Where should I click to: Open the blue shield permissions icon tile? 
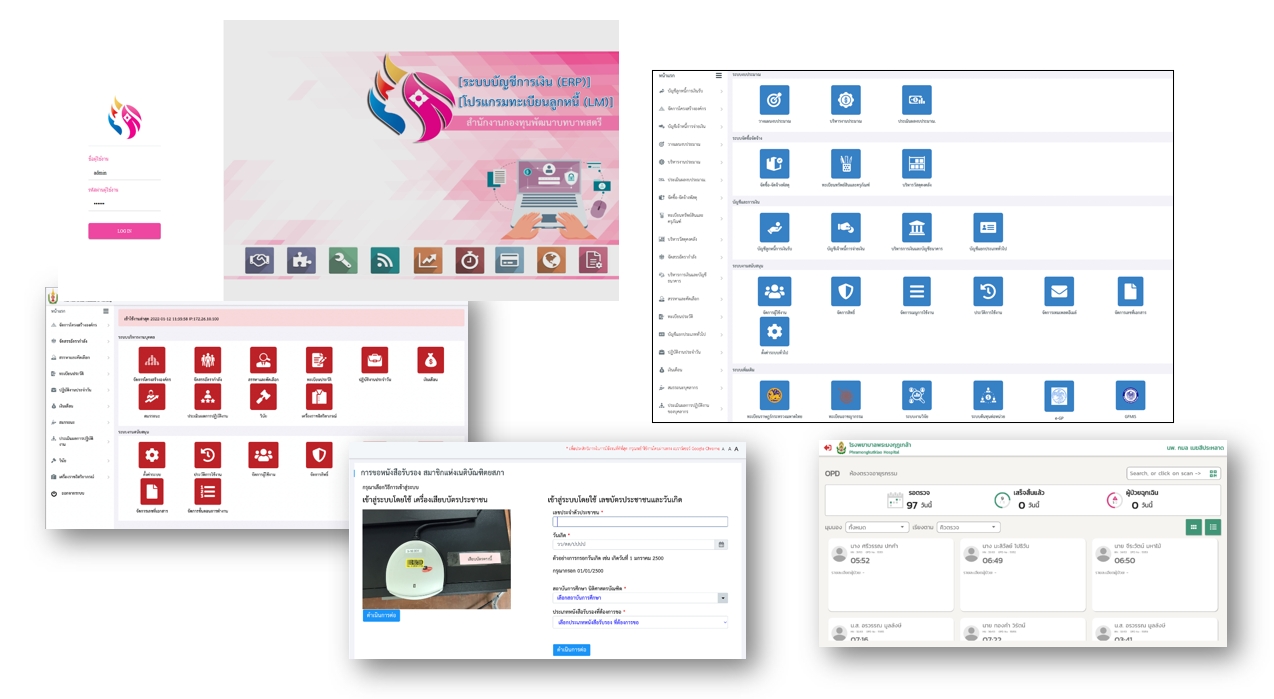845,291
